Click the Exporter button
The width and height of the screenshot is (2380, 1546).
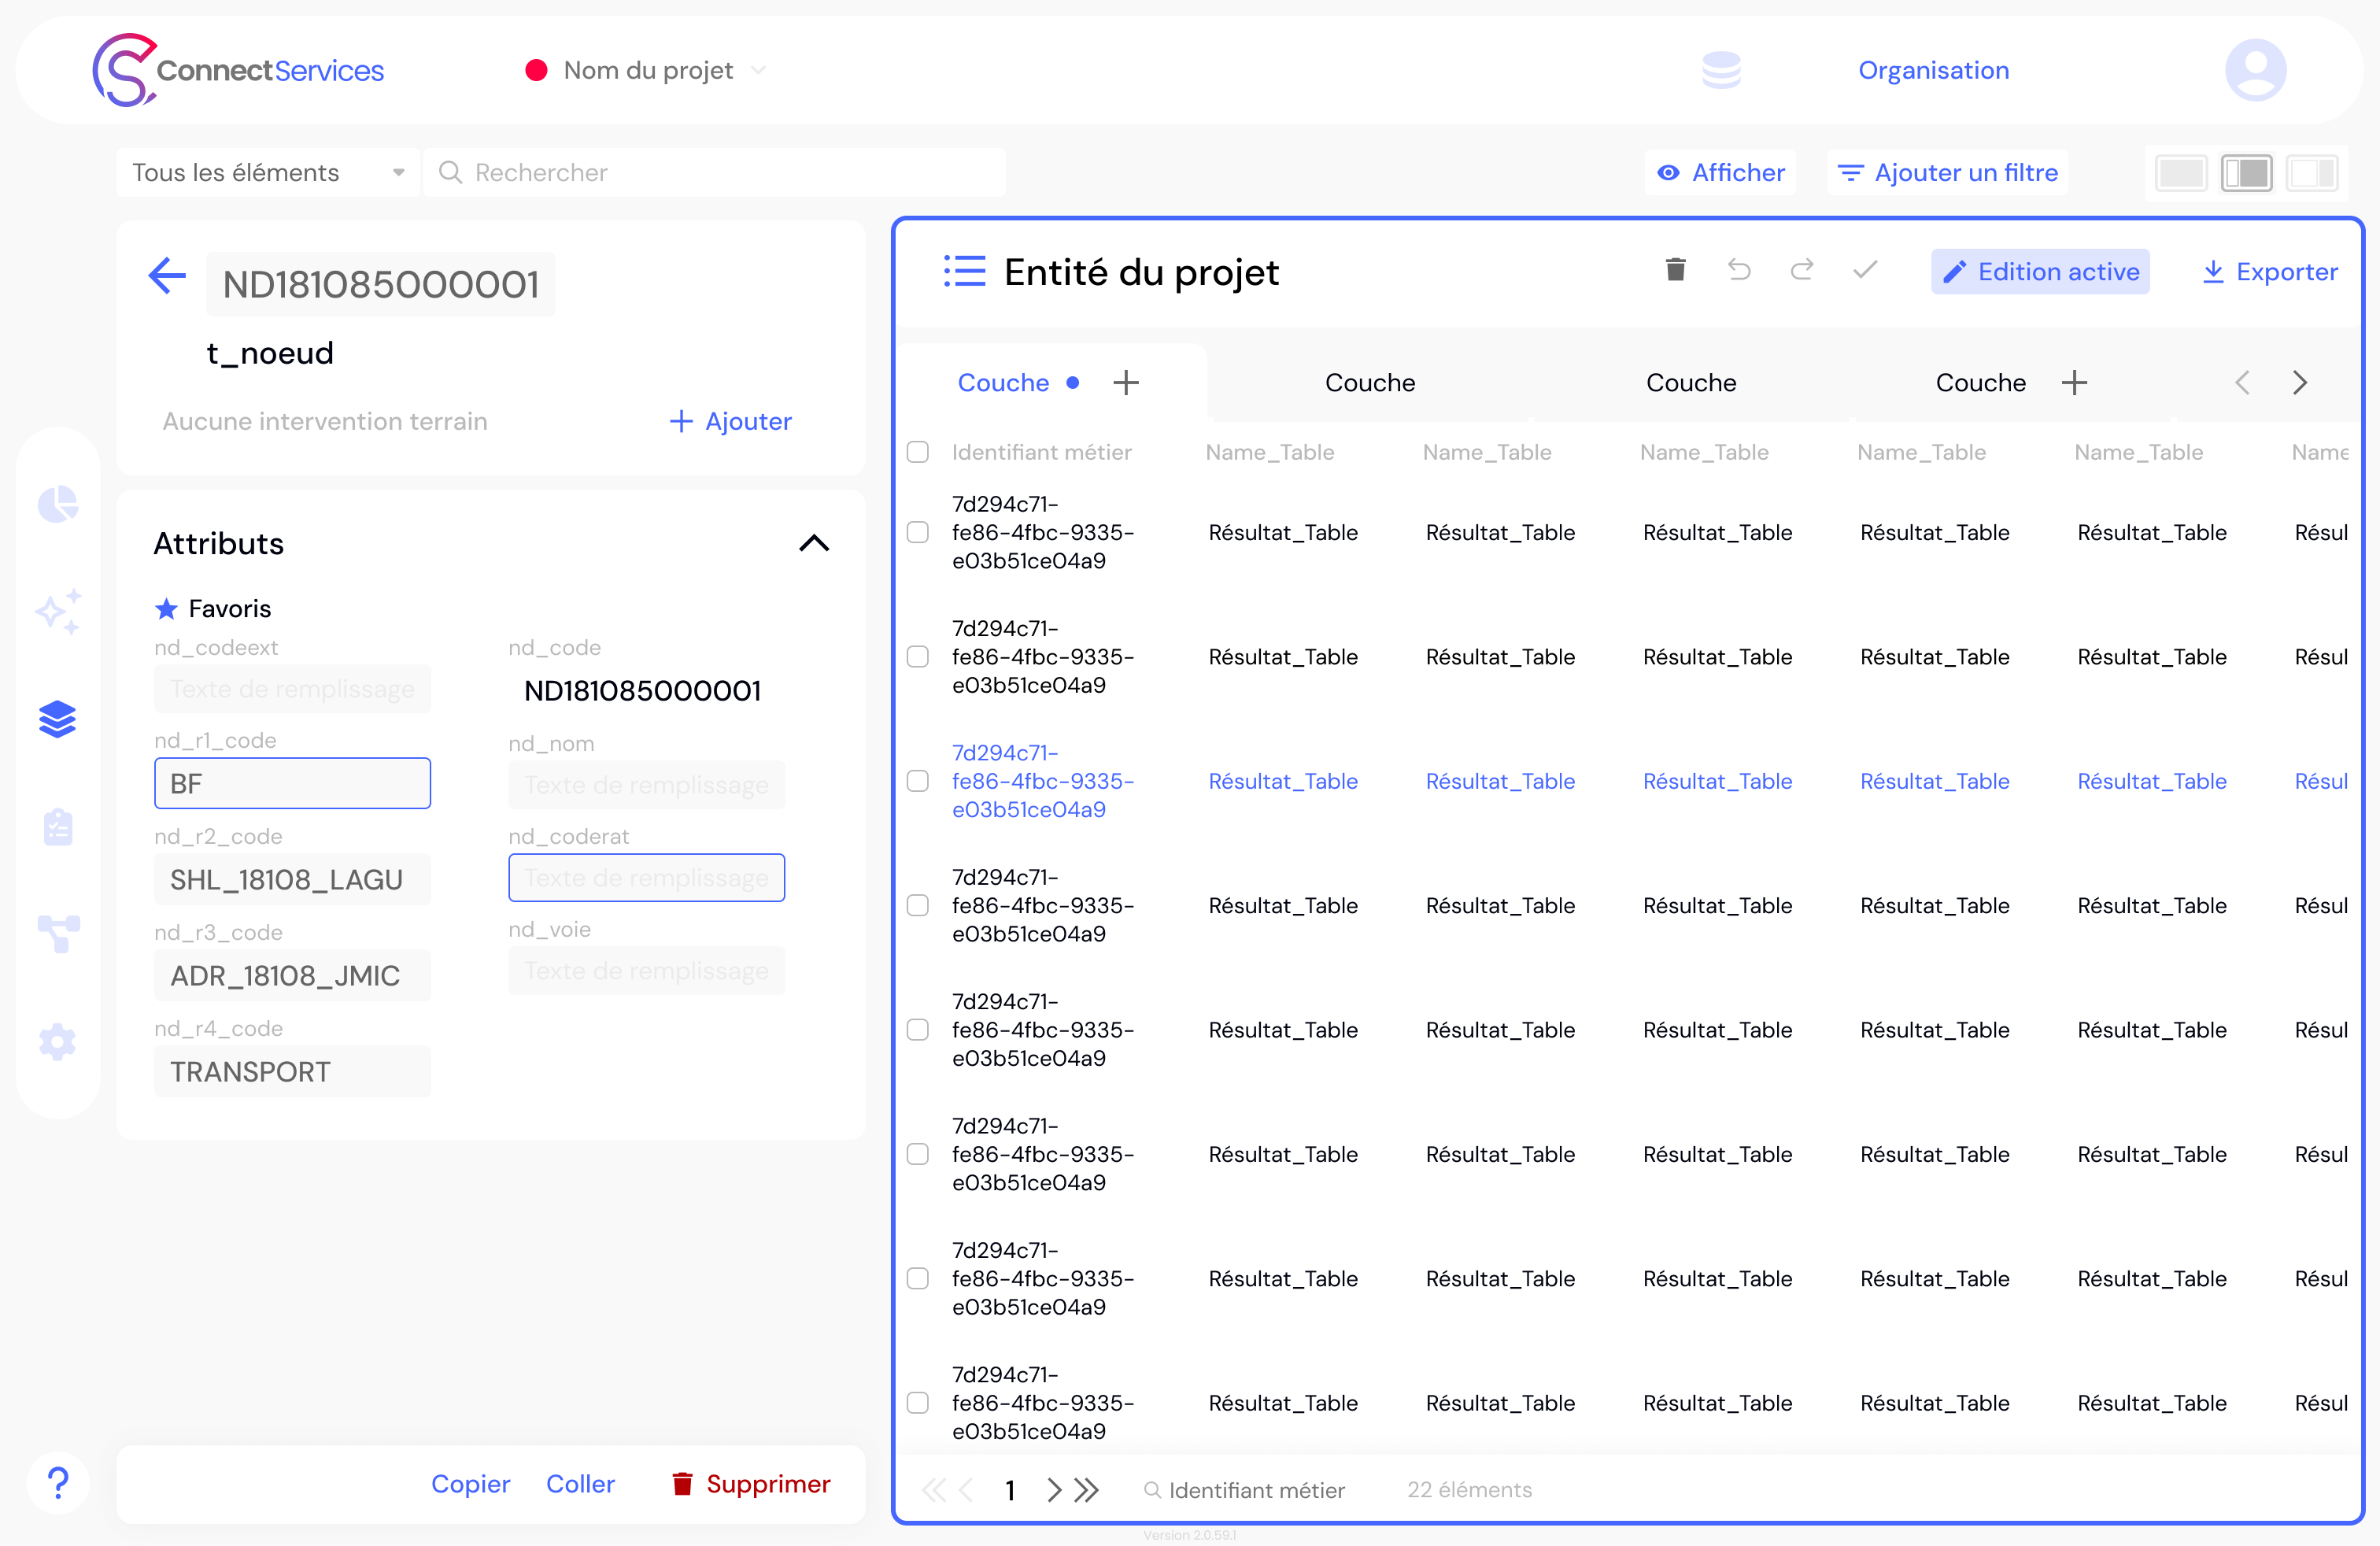[2269, 271]
